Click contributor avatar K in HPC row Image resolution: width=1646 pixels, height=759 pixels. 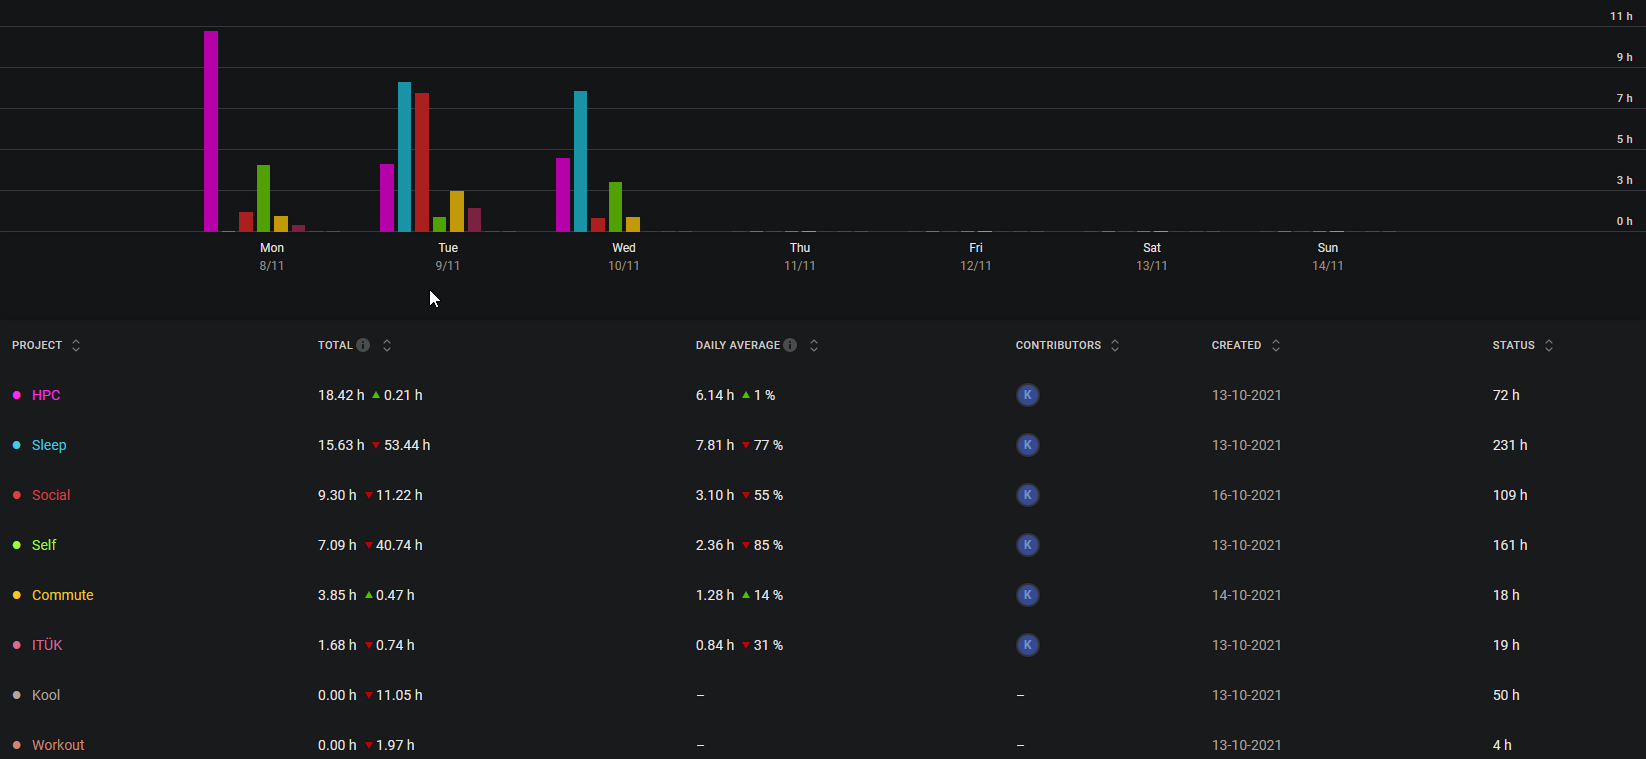pyautogui.click(x=1027, y=395)
